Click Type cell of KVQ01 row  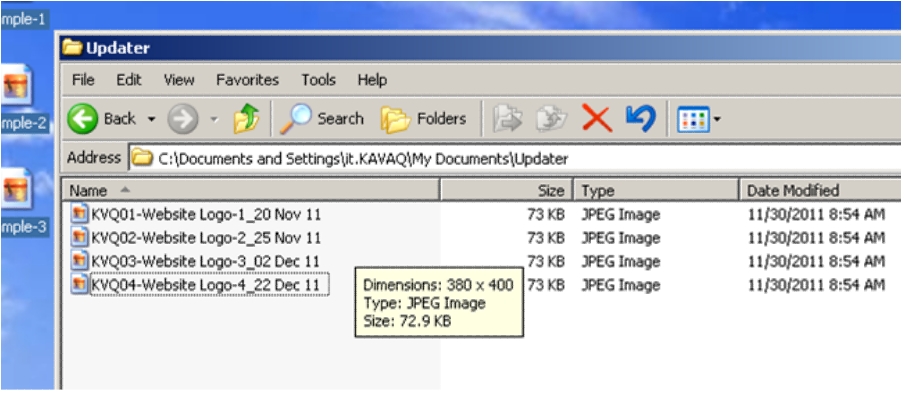point(620,215)
